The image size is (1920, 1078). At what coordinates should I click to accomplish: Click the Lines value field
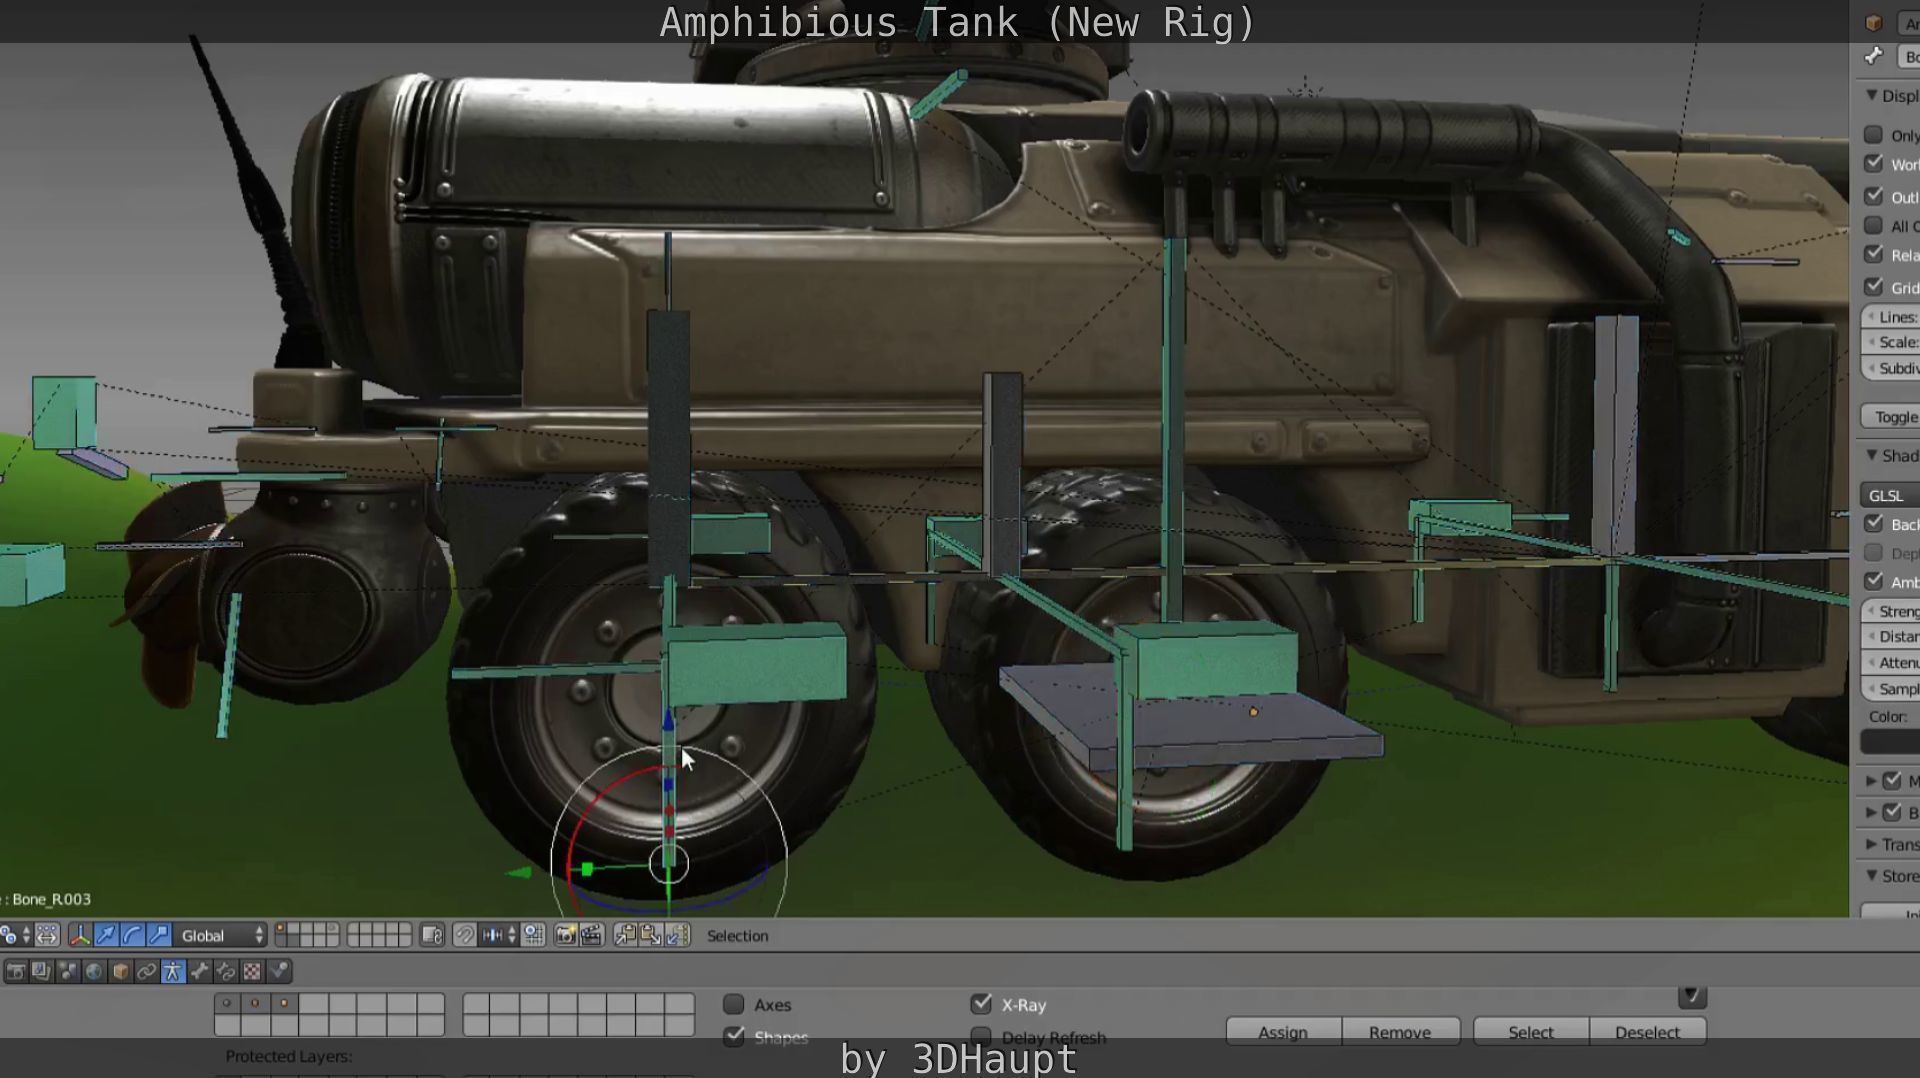tap(1890, 317)
